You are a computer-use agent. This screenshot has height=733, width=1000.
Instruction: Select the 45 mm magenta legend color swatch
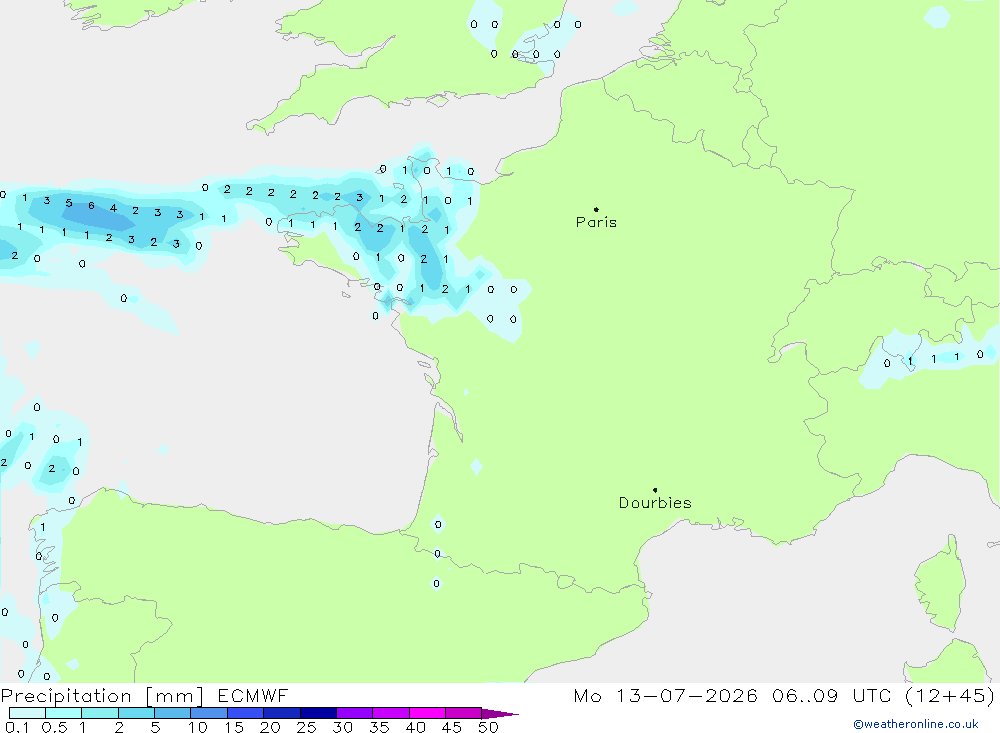click(x=463, y=713)
